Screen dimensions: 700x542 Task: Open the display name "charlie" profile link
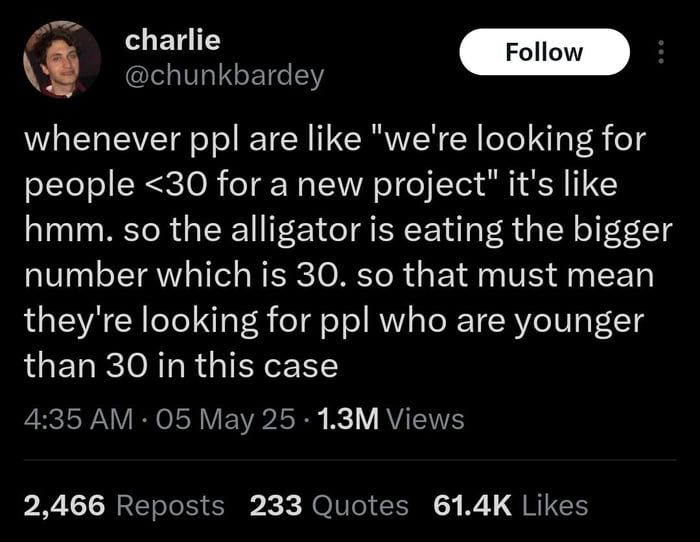coord(172,41)
